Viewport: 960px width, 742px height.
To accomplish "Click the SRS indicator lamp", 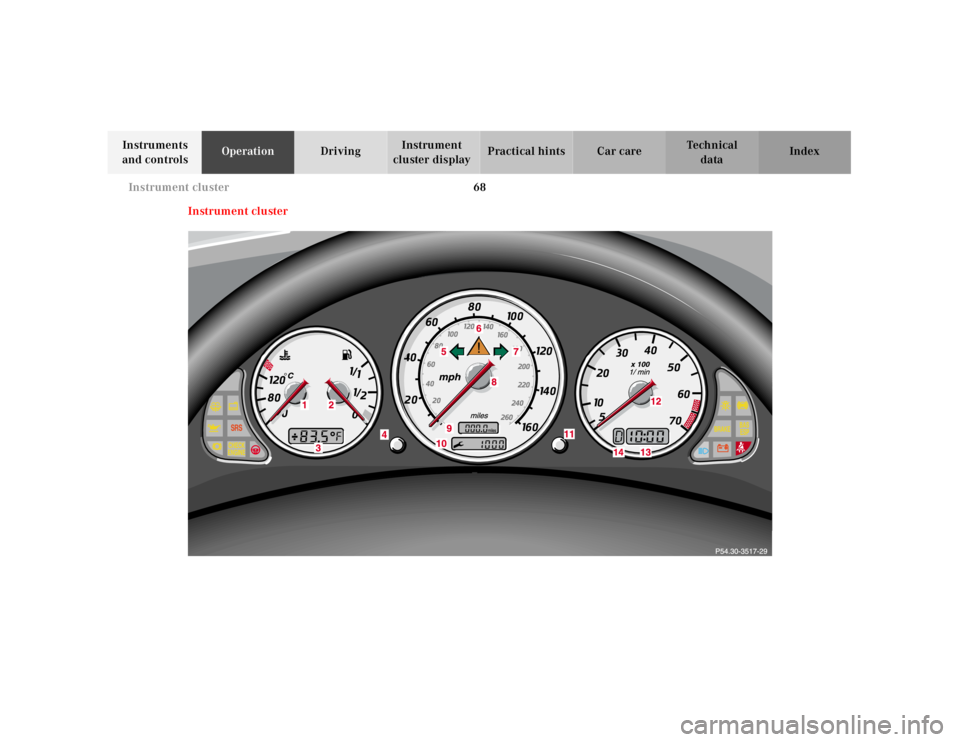I will pos(236,428).
